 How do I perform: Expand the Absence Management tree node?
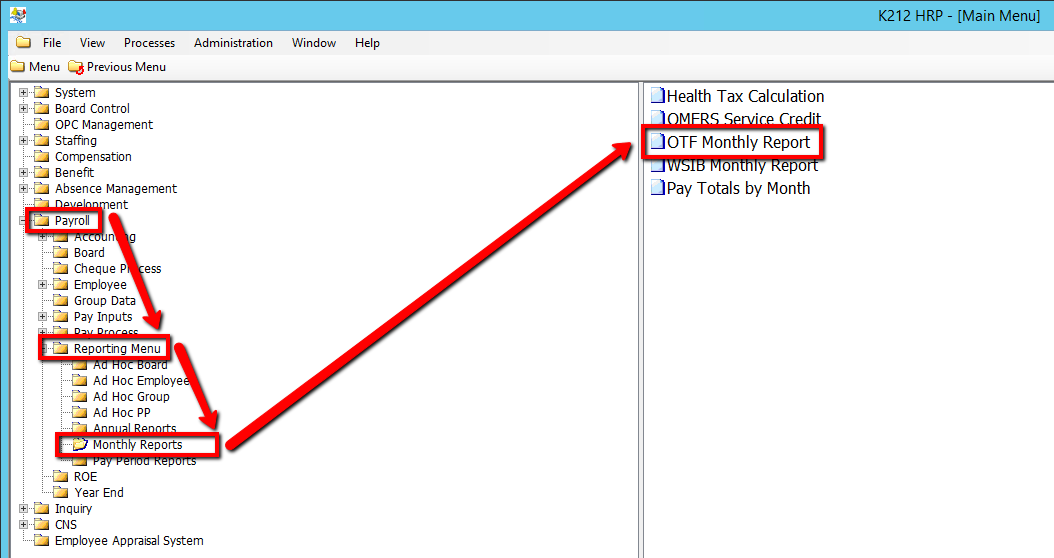tap(24, 189)
